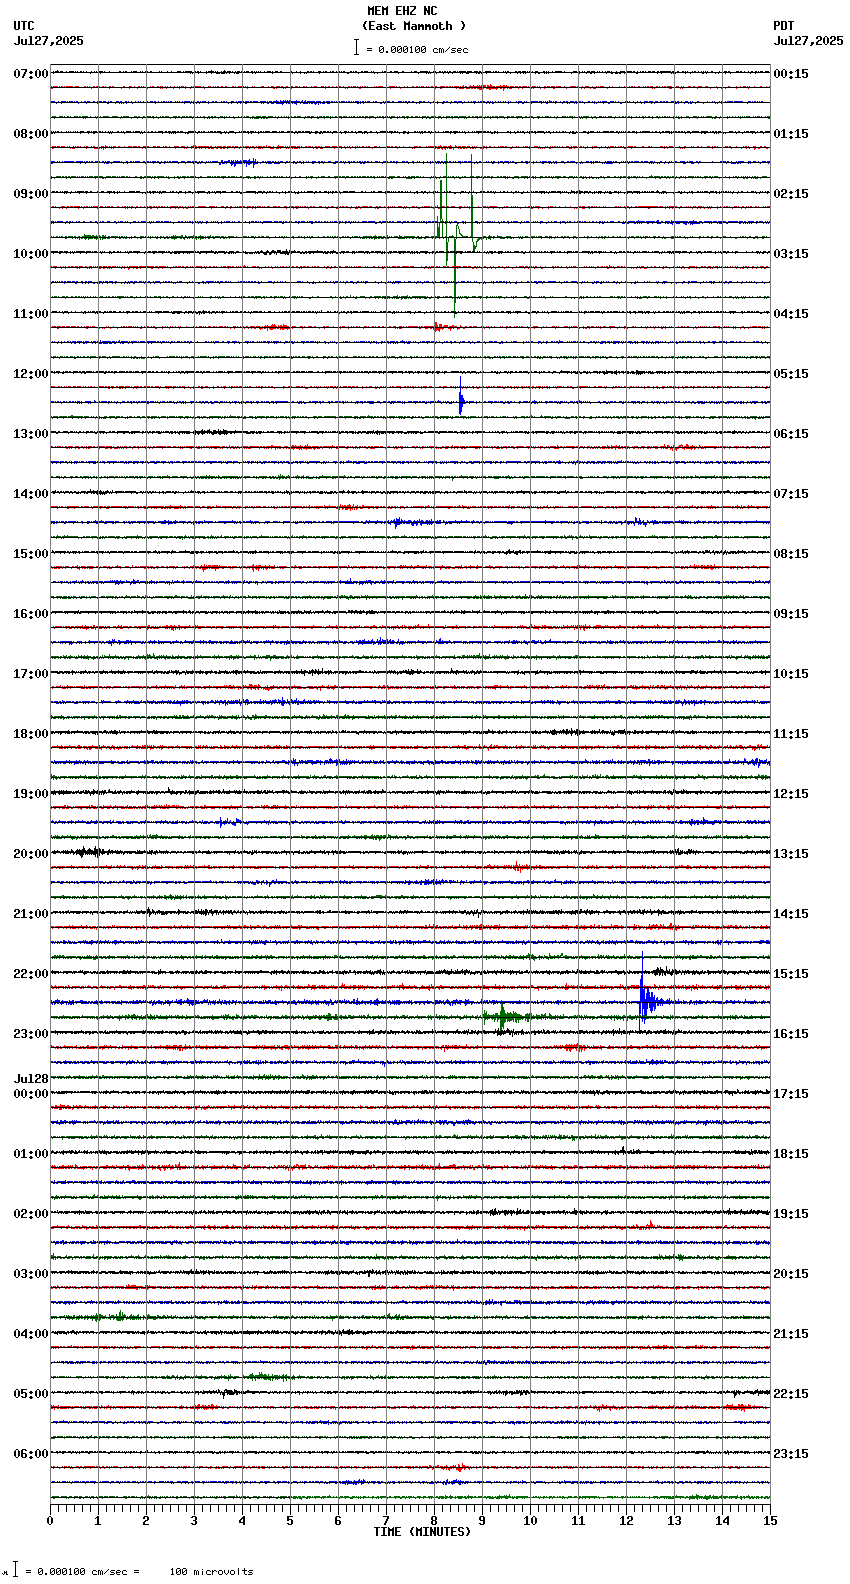Viewport: 850px width, 1584px height.
Task: Click the (East Mammoth) station name
Action: (x=414, y=26)
